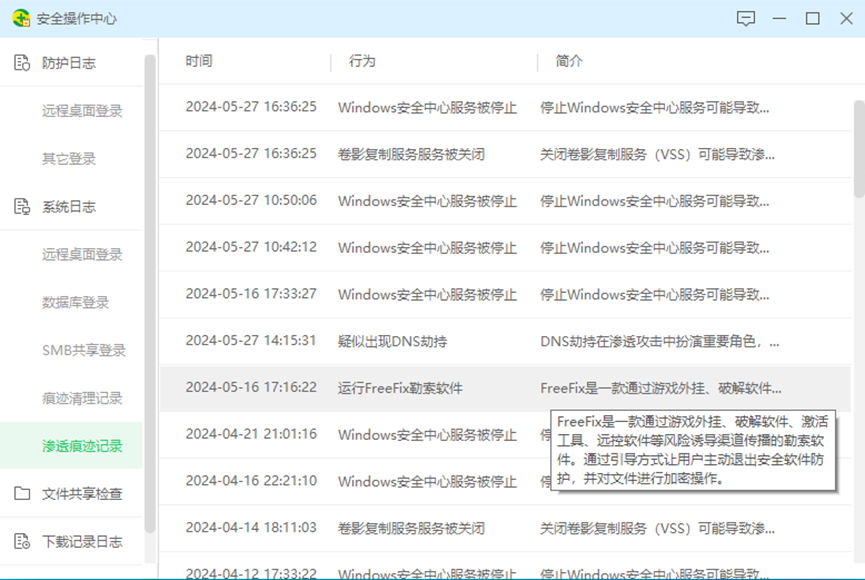This screenshot has width=865, height=580.
Task: Select the highlighted 渗透痕迹记录 item
Action: (x=71, y=445)
